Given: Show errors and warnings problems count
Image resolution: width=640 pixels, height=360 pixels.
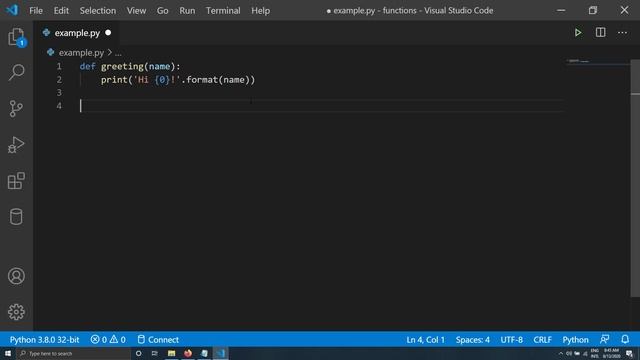Looking at the screenshot, I should [x=108, y=340].
